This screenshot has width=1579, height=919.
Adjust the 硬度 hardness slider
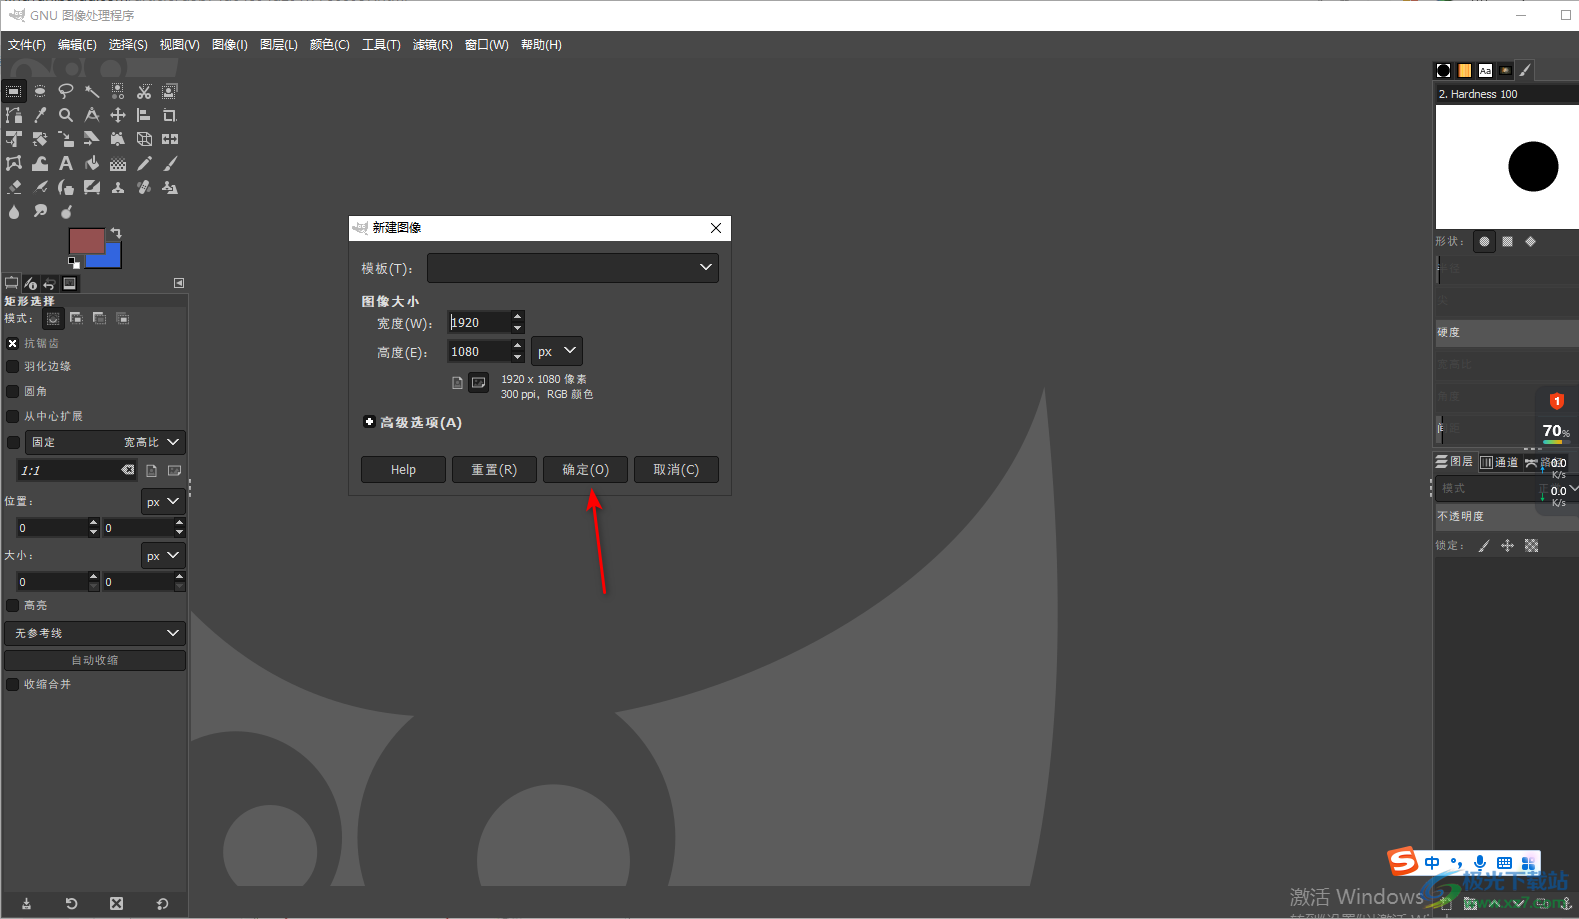[1507, 333]
